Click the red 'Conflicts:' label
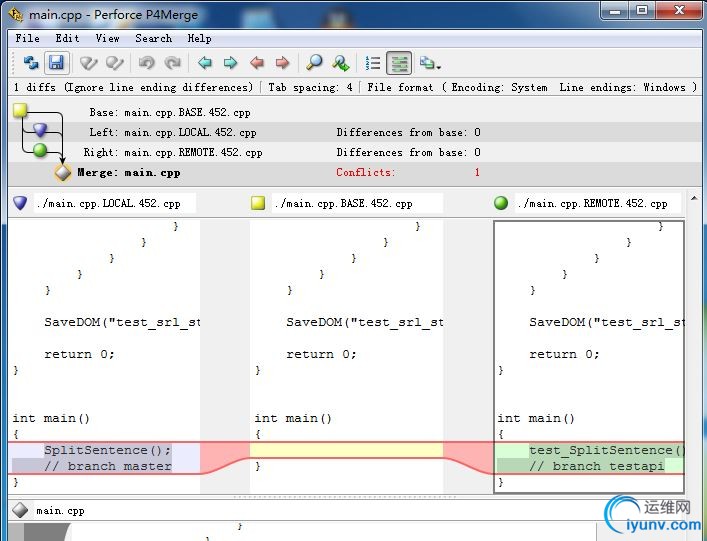The image size is (707, 541). click(365, 172)
